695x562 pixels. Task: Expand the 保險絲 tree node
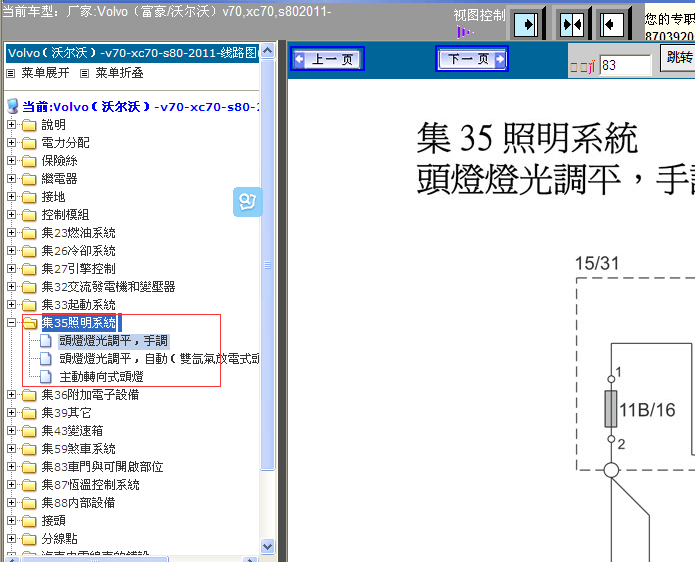coord(12,161)
